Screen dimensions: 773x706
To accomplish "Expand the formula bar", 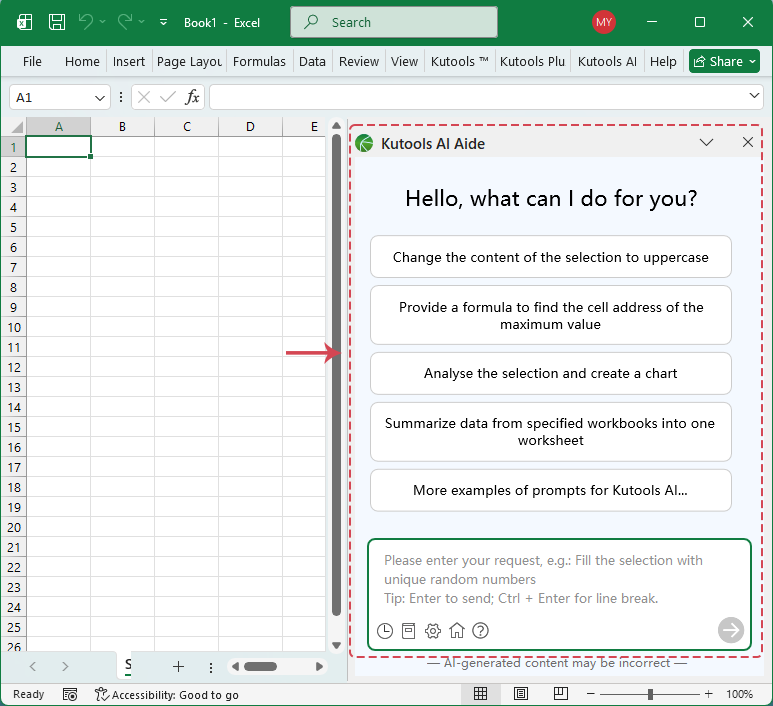I will pyautogui.click(x=754, y=96).
